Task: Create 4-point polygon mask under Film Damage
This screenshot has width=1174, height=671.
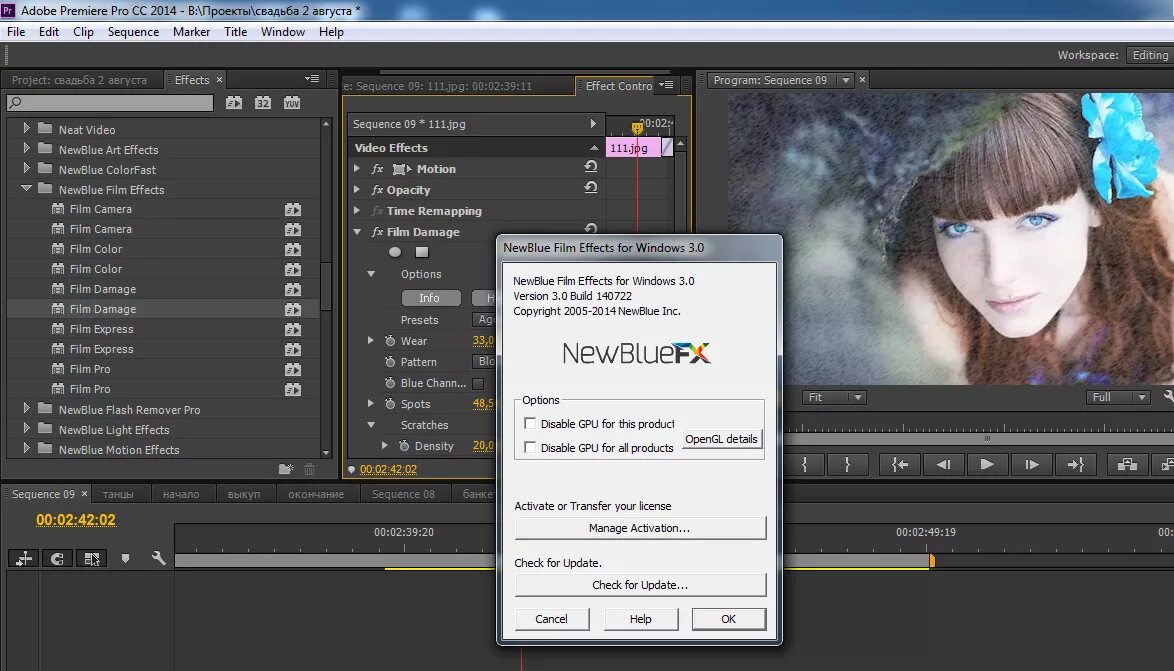Action: 422,252
